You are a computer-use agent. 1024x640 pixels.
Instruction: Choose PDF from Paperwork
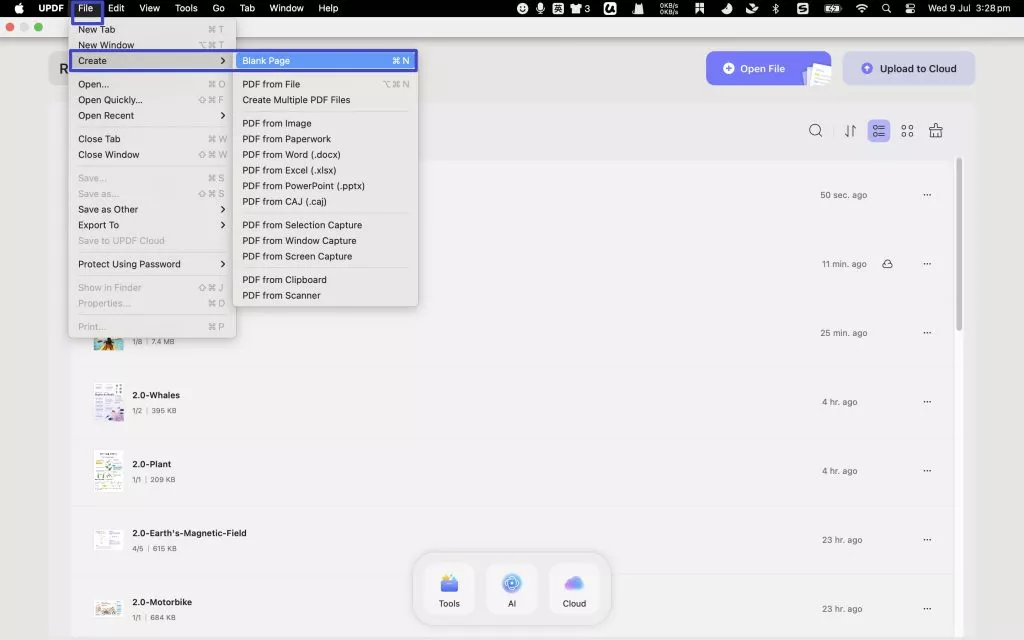325,139
